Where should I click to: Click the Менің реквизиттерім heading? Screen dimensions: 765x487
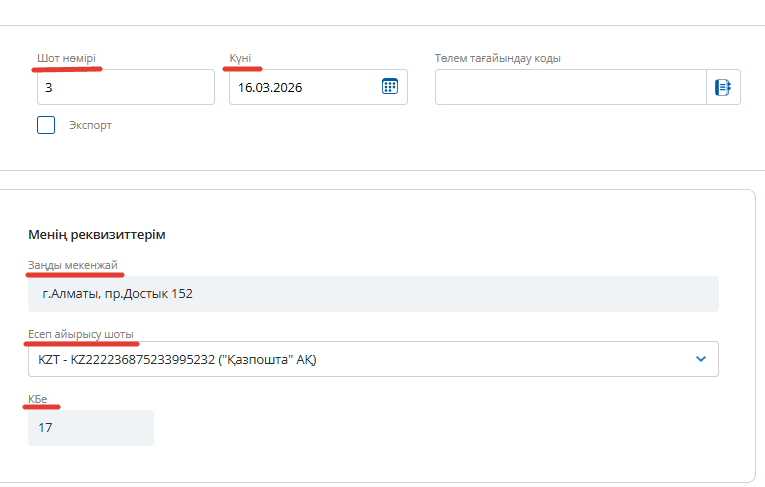tap(97, 235)
